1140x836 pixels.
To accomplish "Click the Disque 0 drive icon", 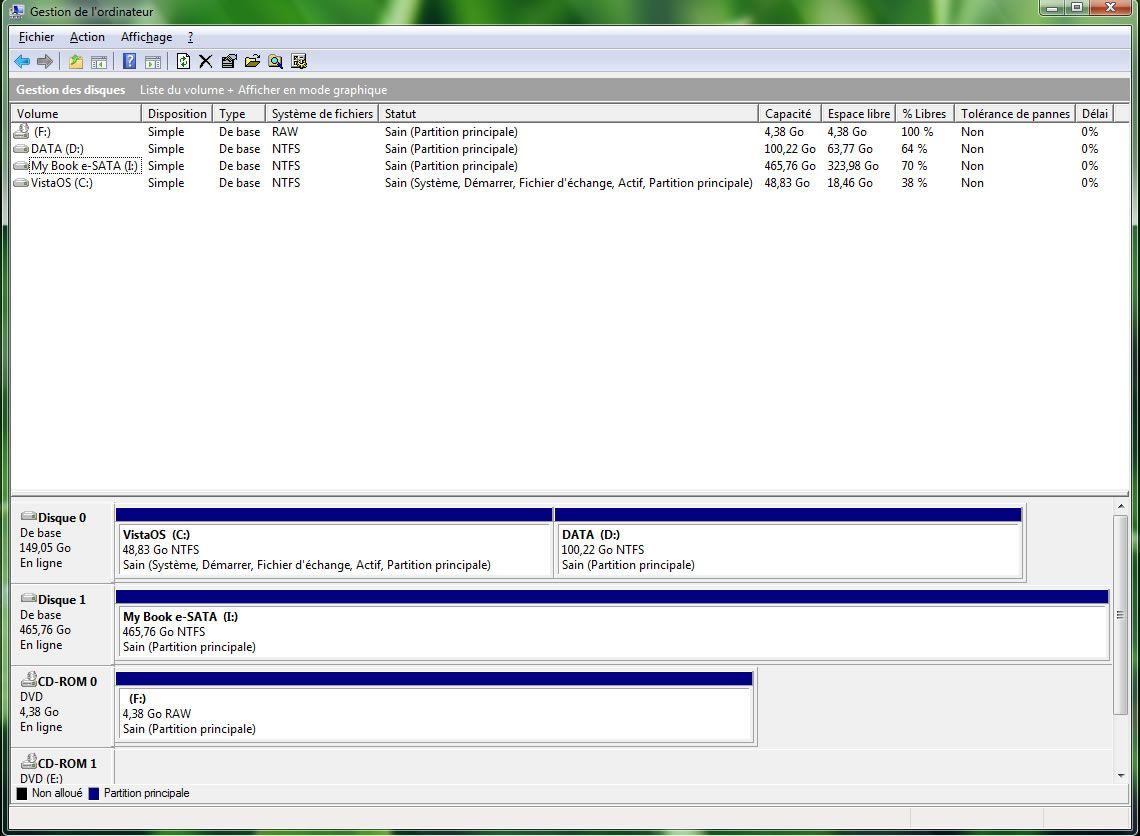I will pyautogui.click(x=28, y=516).
